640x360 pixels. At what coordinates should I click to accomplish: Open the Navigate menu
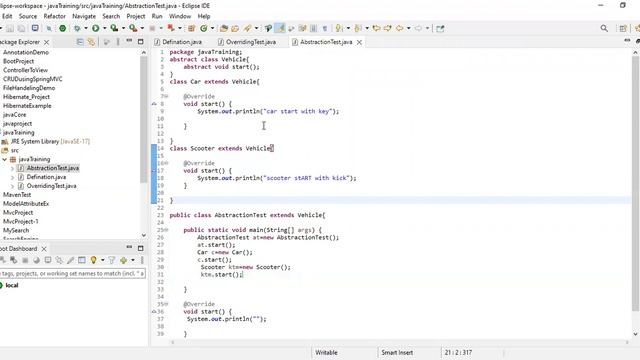84,16
